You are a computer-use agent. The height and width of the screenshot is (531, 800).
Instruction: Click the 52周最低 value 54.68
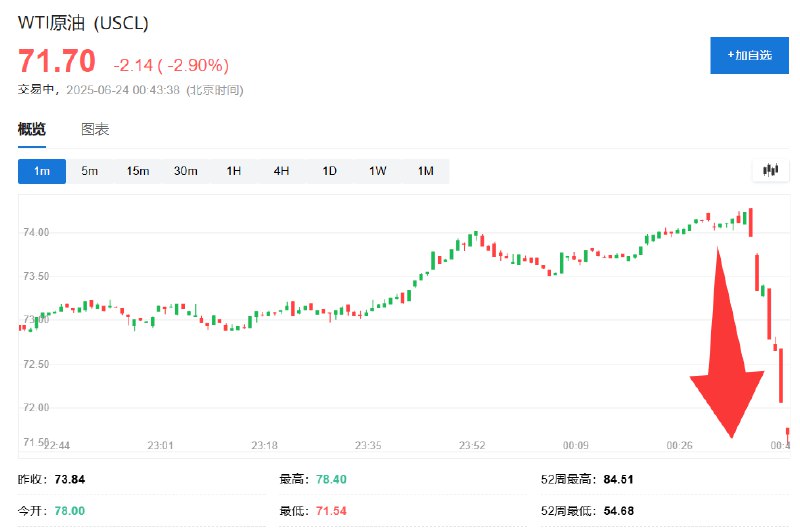coord(618,511)
